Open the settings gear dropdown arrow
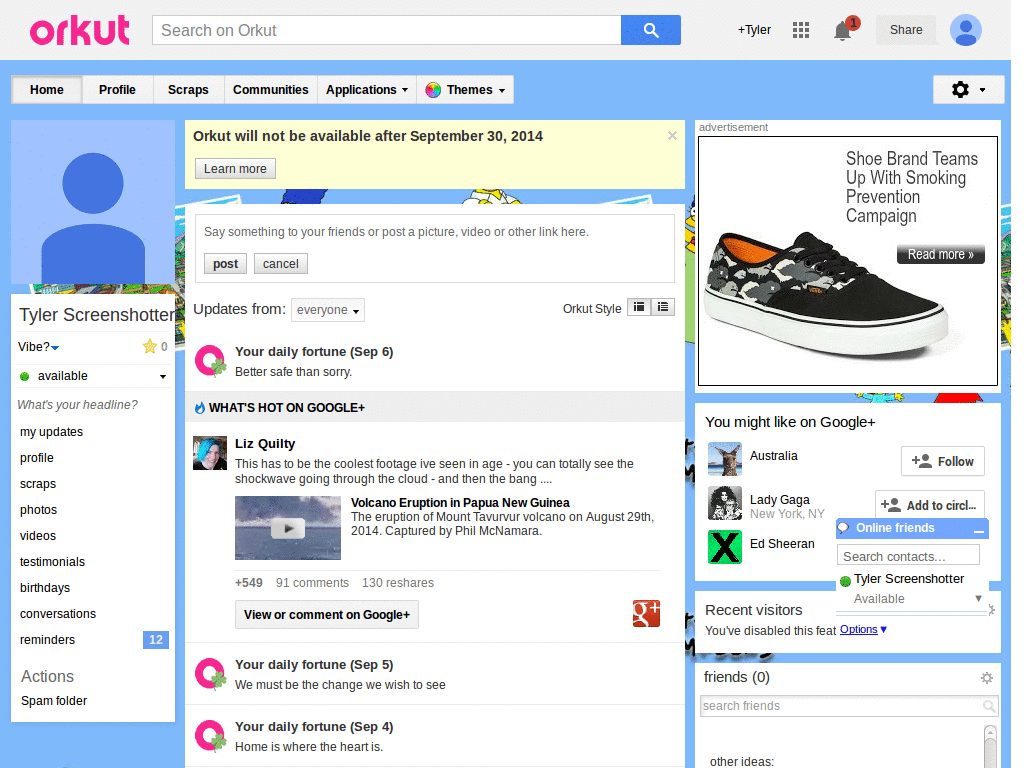This screenshot has height=768, width=1024. 982,90
